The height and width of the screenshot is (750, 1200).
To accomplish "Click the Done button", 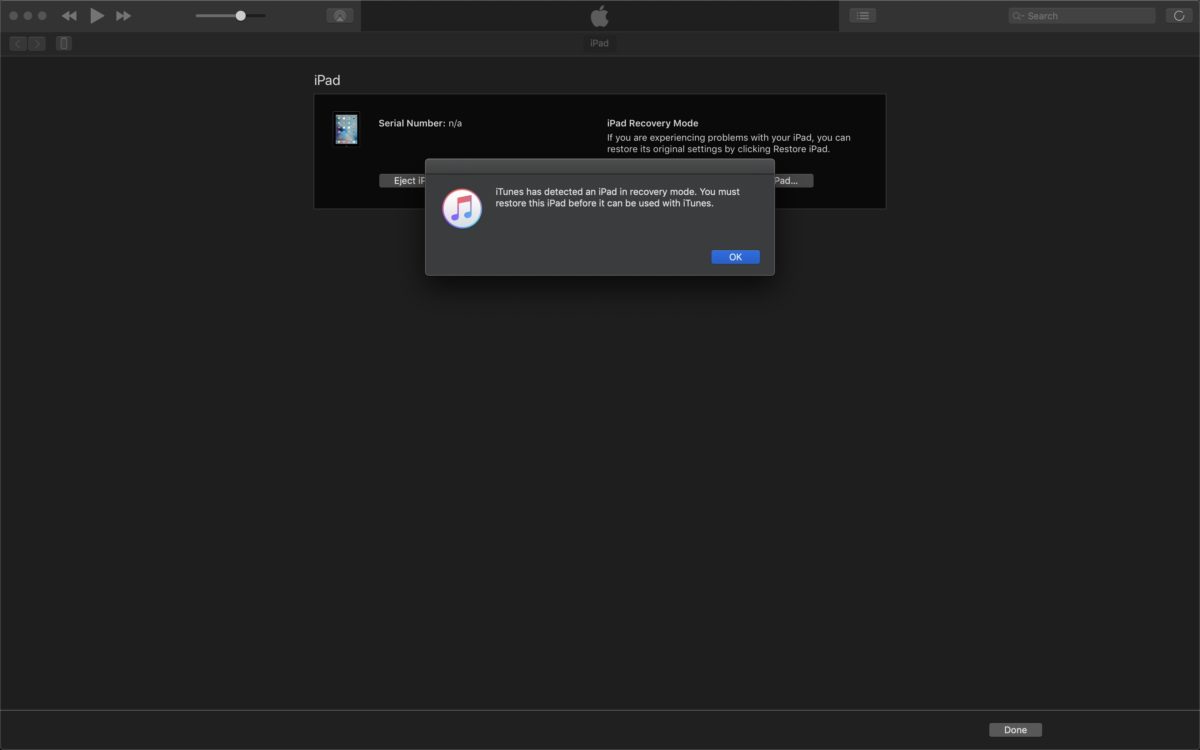I will [1015, 730].
